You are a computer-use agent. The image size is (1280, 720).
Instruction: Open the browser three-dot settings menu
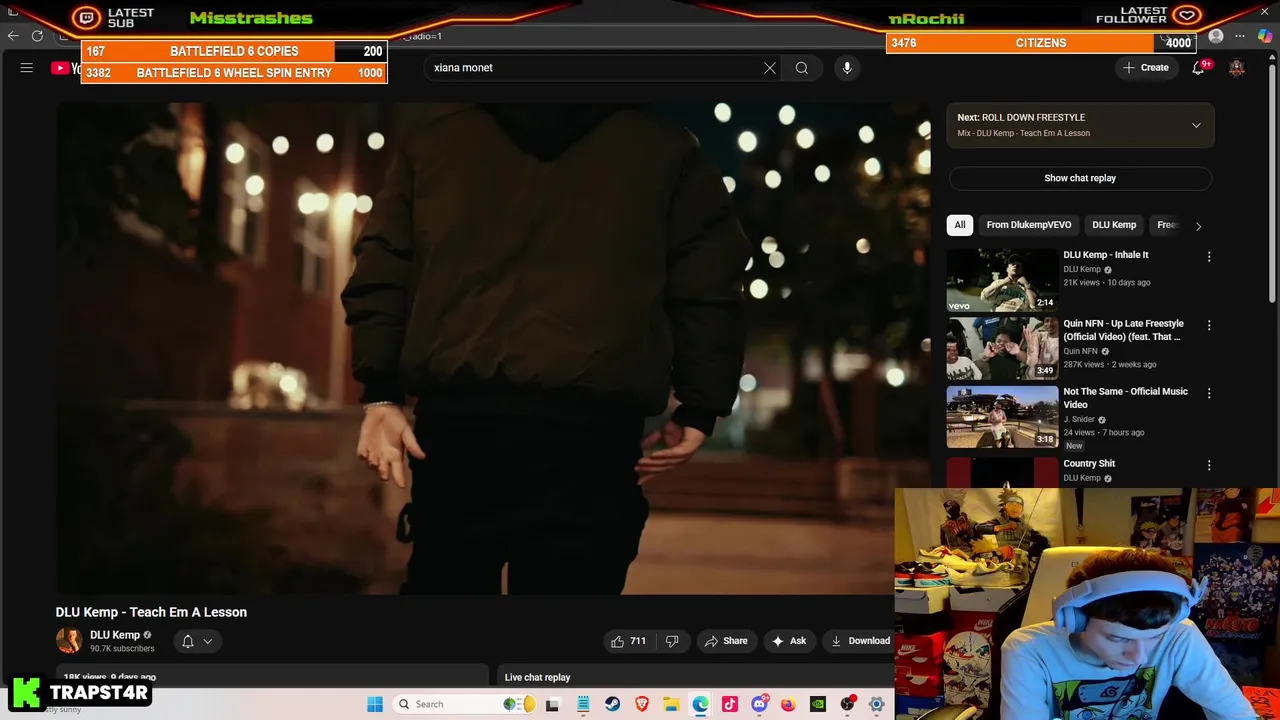pos(1240,36)
